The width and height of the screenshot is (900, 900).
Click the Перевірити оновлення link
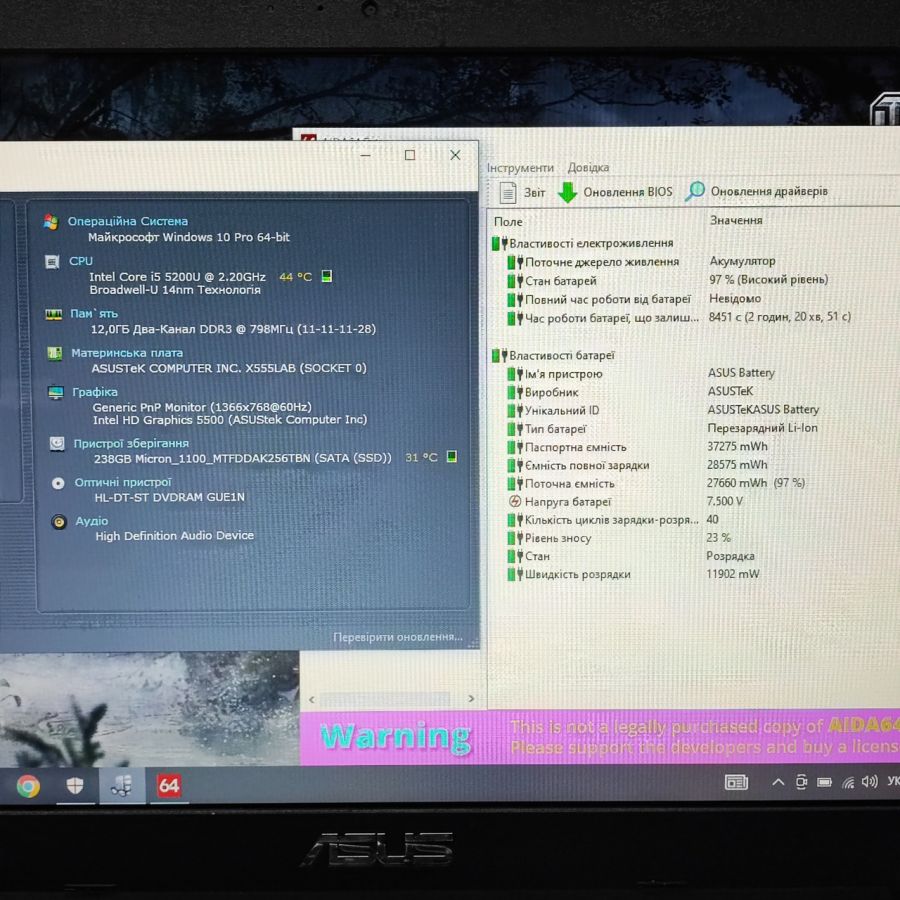(x=398, y=637)
